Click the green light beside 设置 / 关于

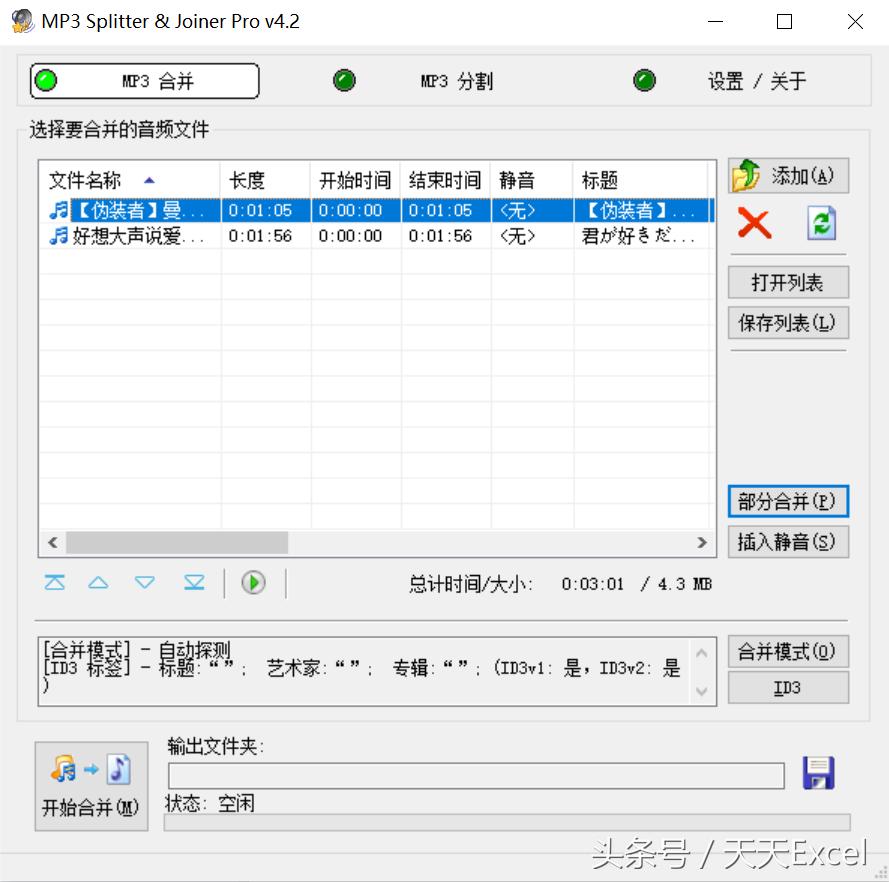point(644,81)
